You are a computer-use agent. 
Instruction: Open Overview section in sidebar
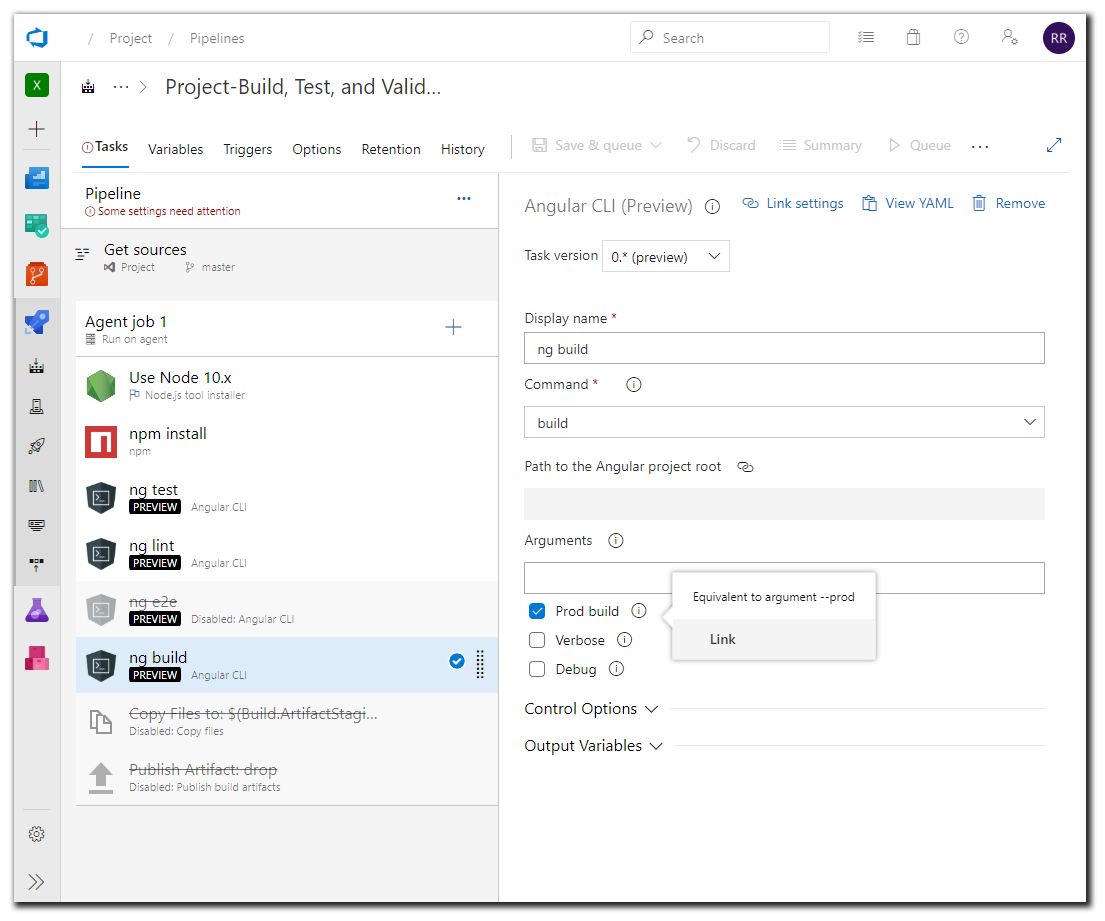point(37,178)
